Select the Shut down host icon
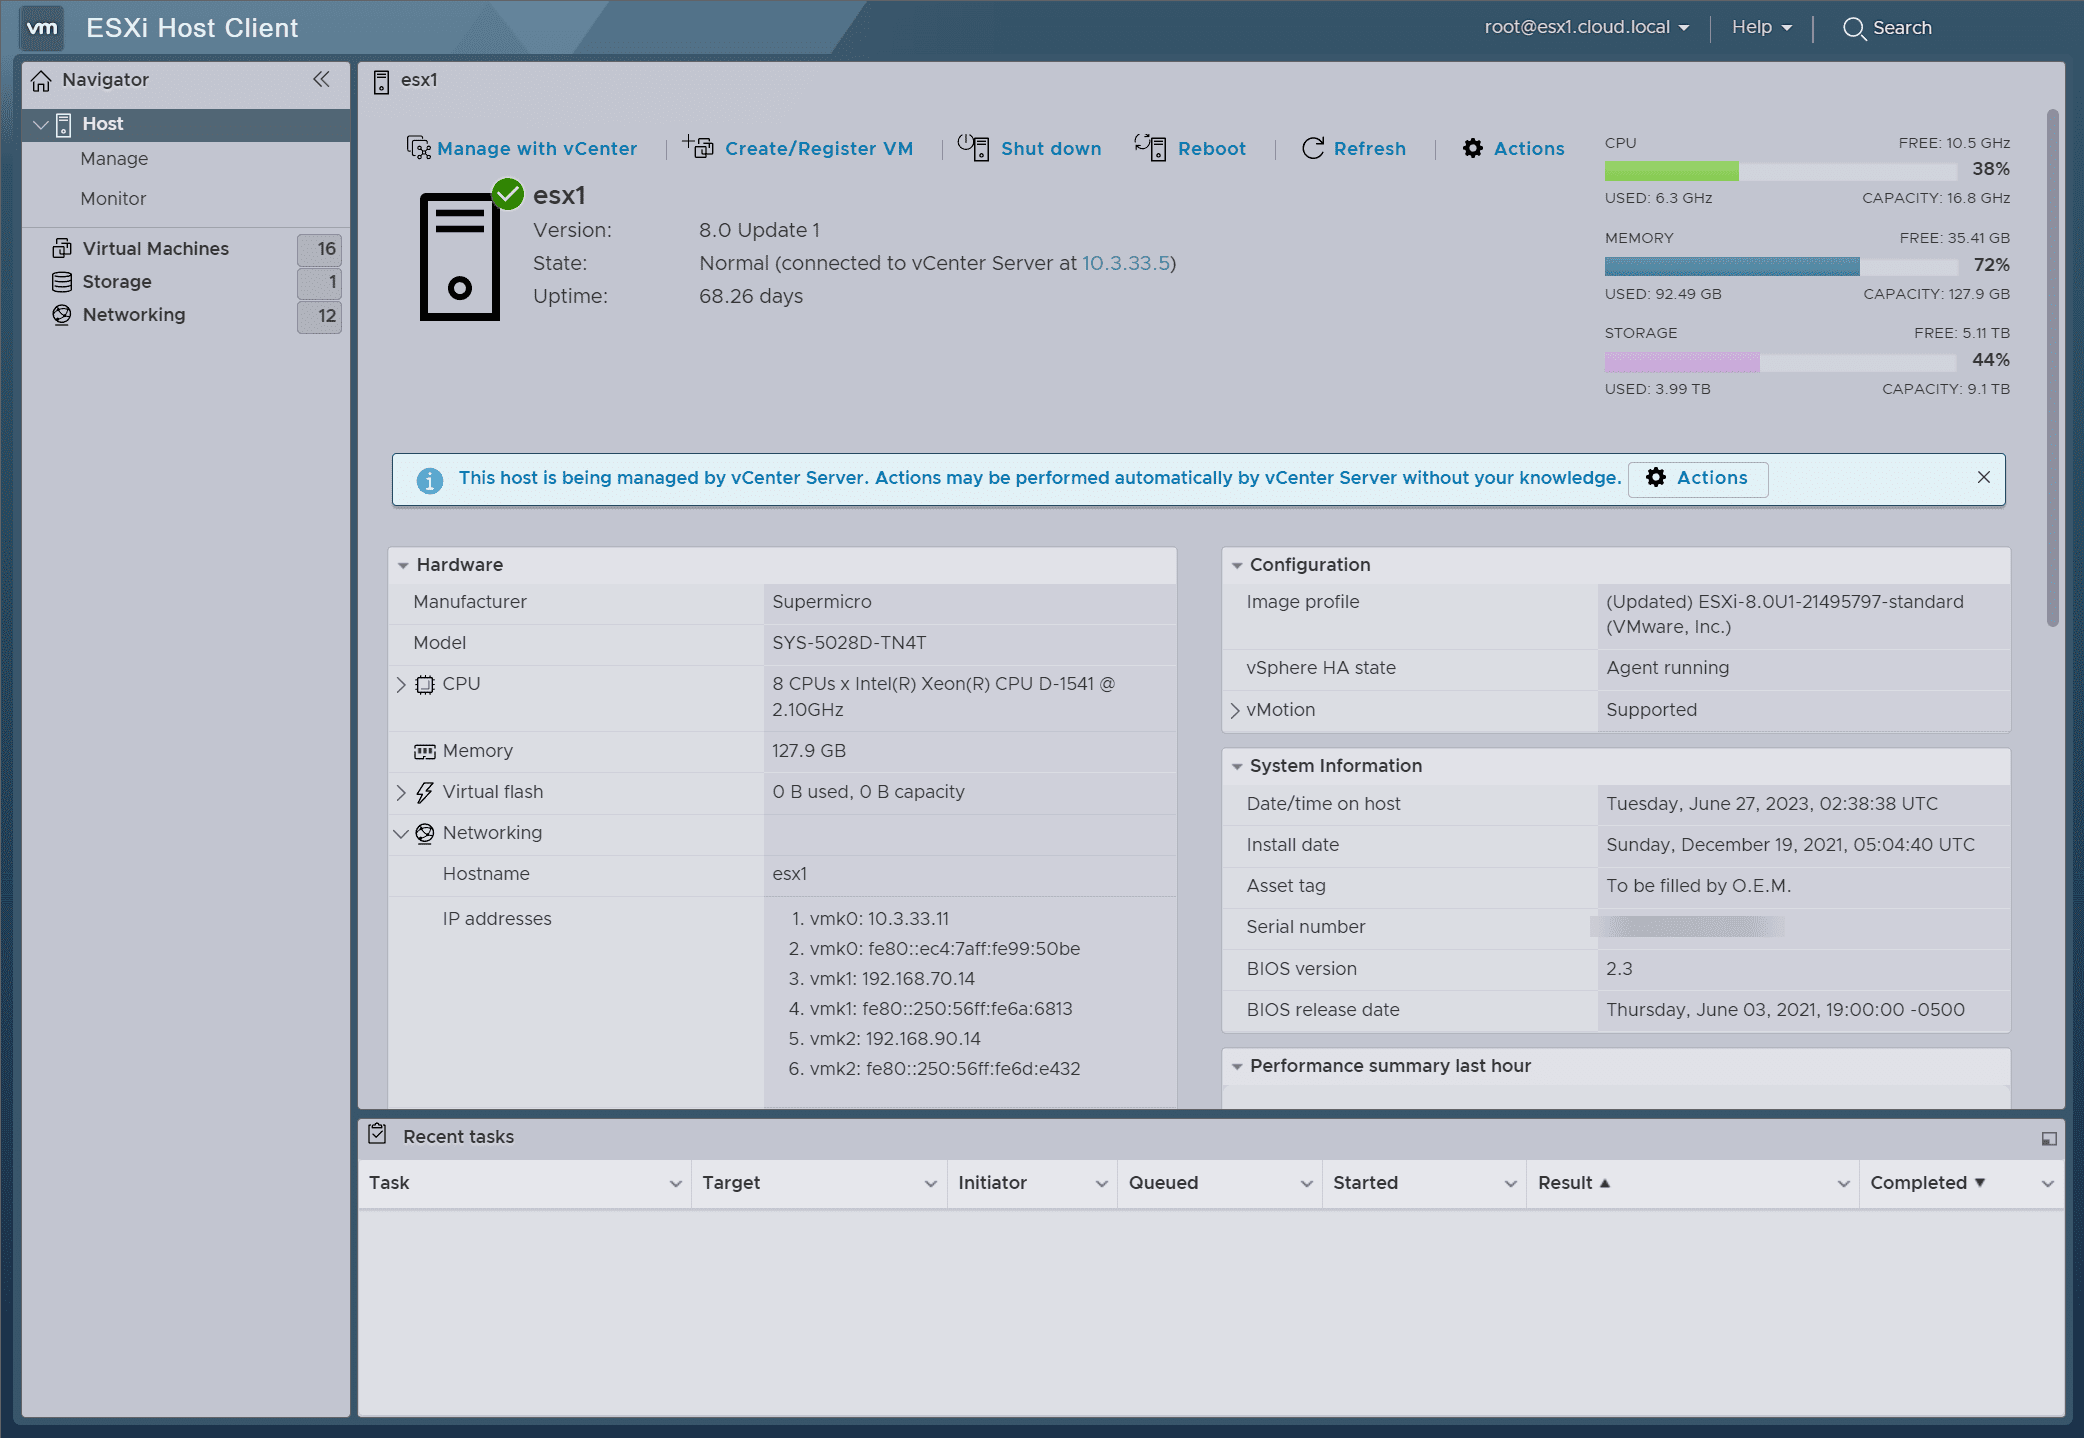 971,147
